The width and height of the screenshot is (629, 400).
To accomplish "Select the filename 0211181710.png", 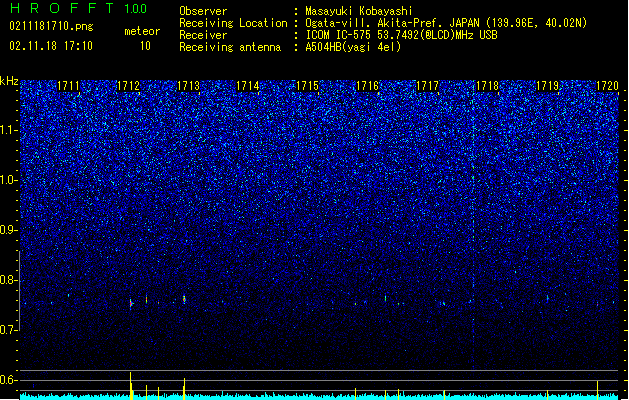I will 51,26.
